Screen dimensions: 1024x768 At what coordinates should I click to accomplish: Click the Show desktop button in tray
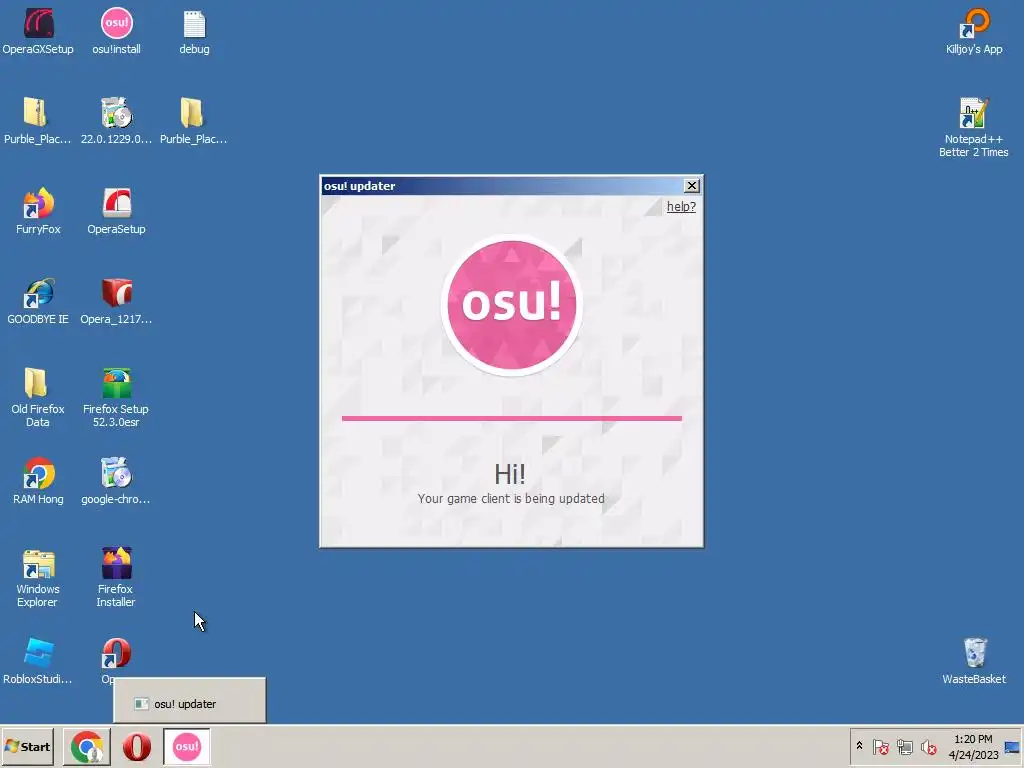1013,746
